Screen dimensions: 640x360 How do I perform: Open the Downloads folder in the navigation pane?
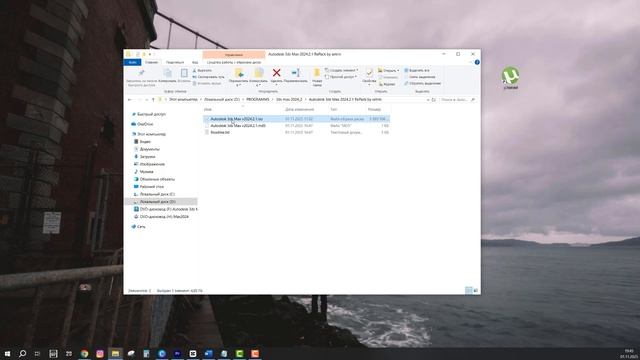click(x=147, y=157)
